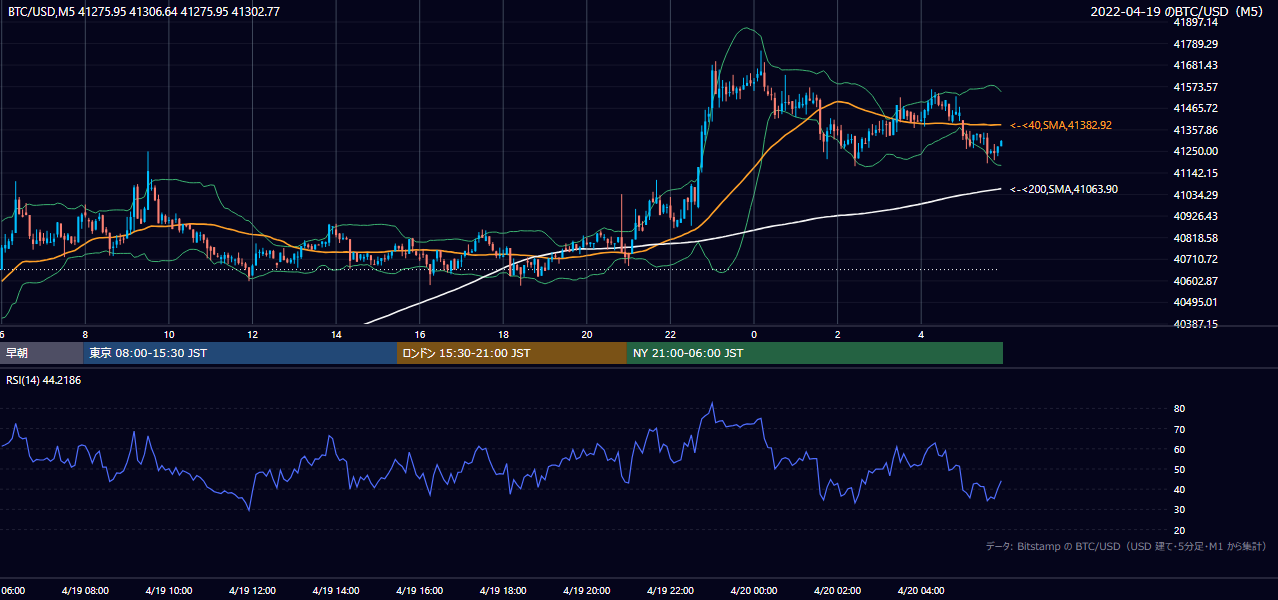Click the RSI(14) 44.2186 indicator label
This screenshot has width=1278, height=600.
pyautogui.click(x=44, y=379)
